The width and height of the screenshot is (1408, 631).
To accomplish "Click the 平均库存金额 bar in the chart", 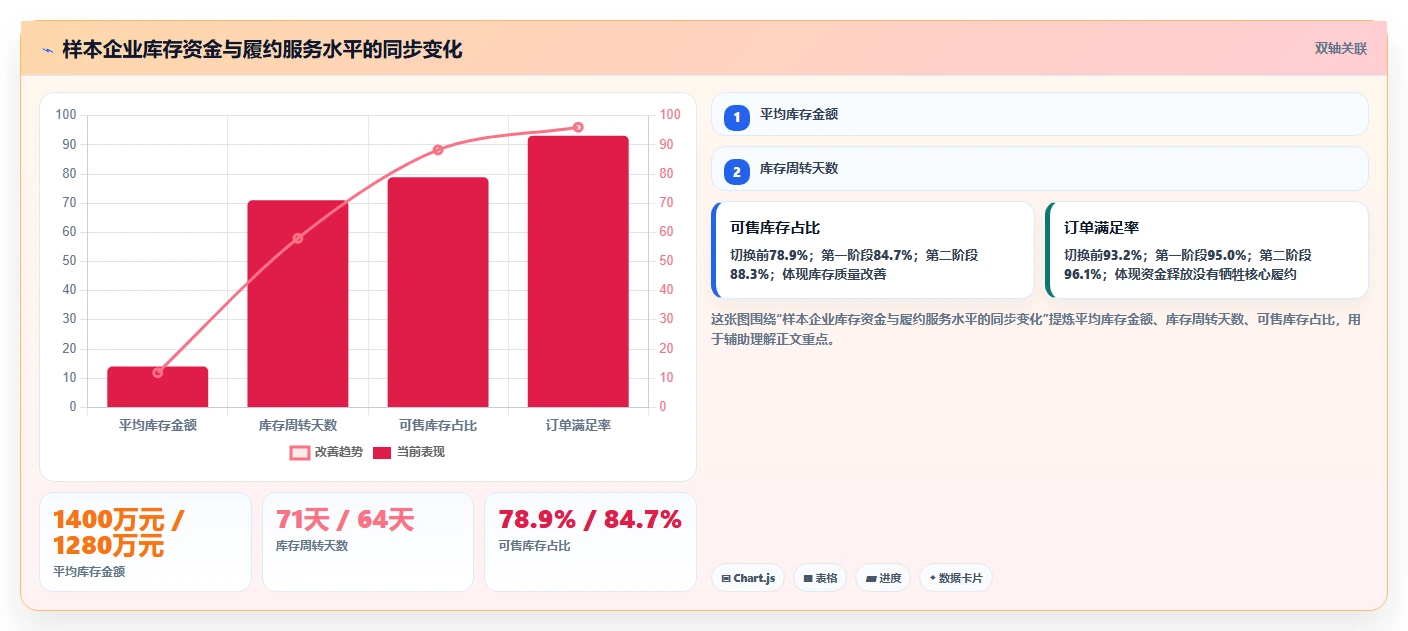I will click(x=158, y=387).
